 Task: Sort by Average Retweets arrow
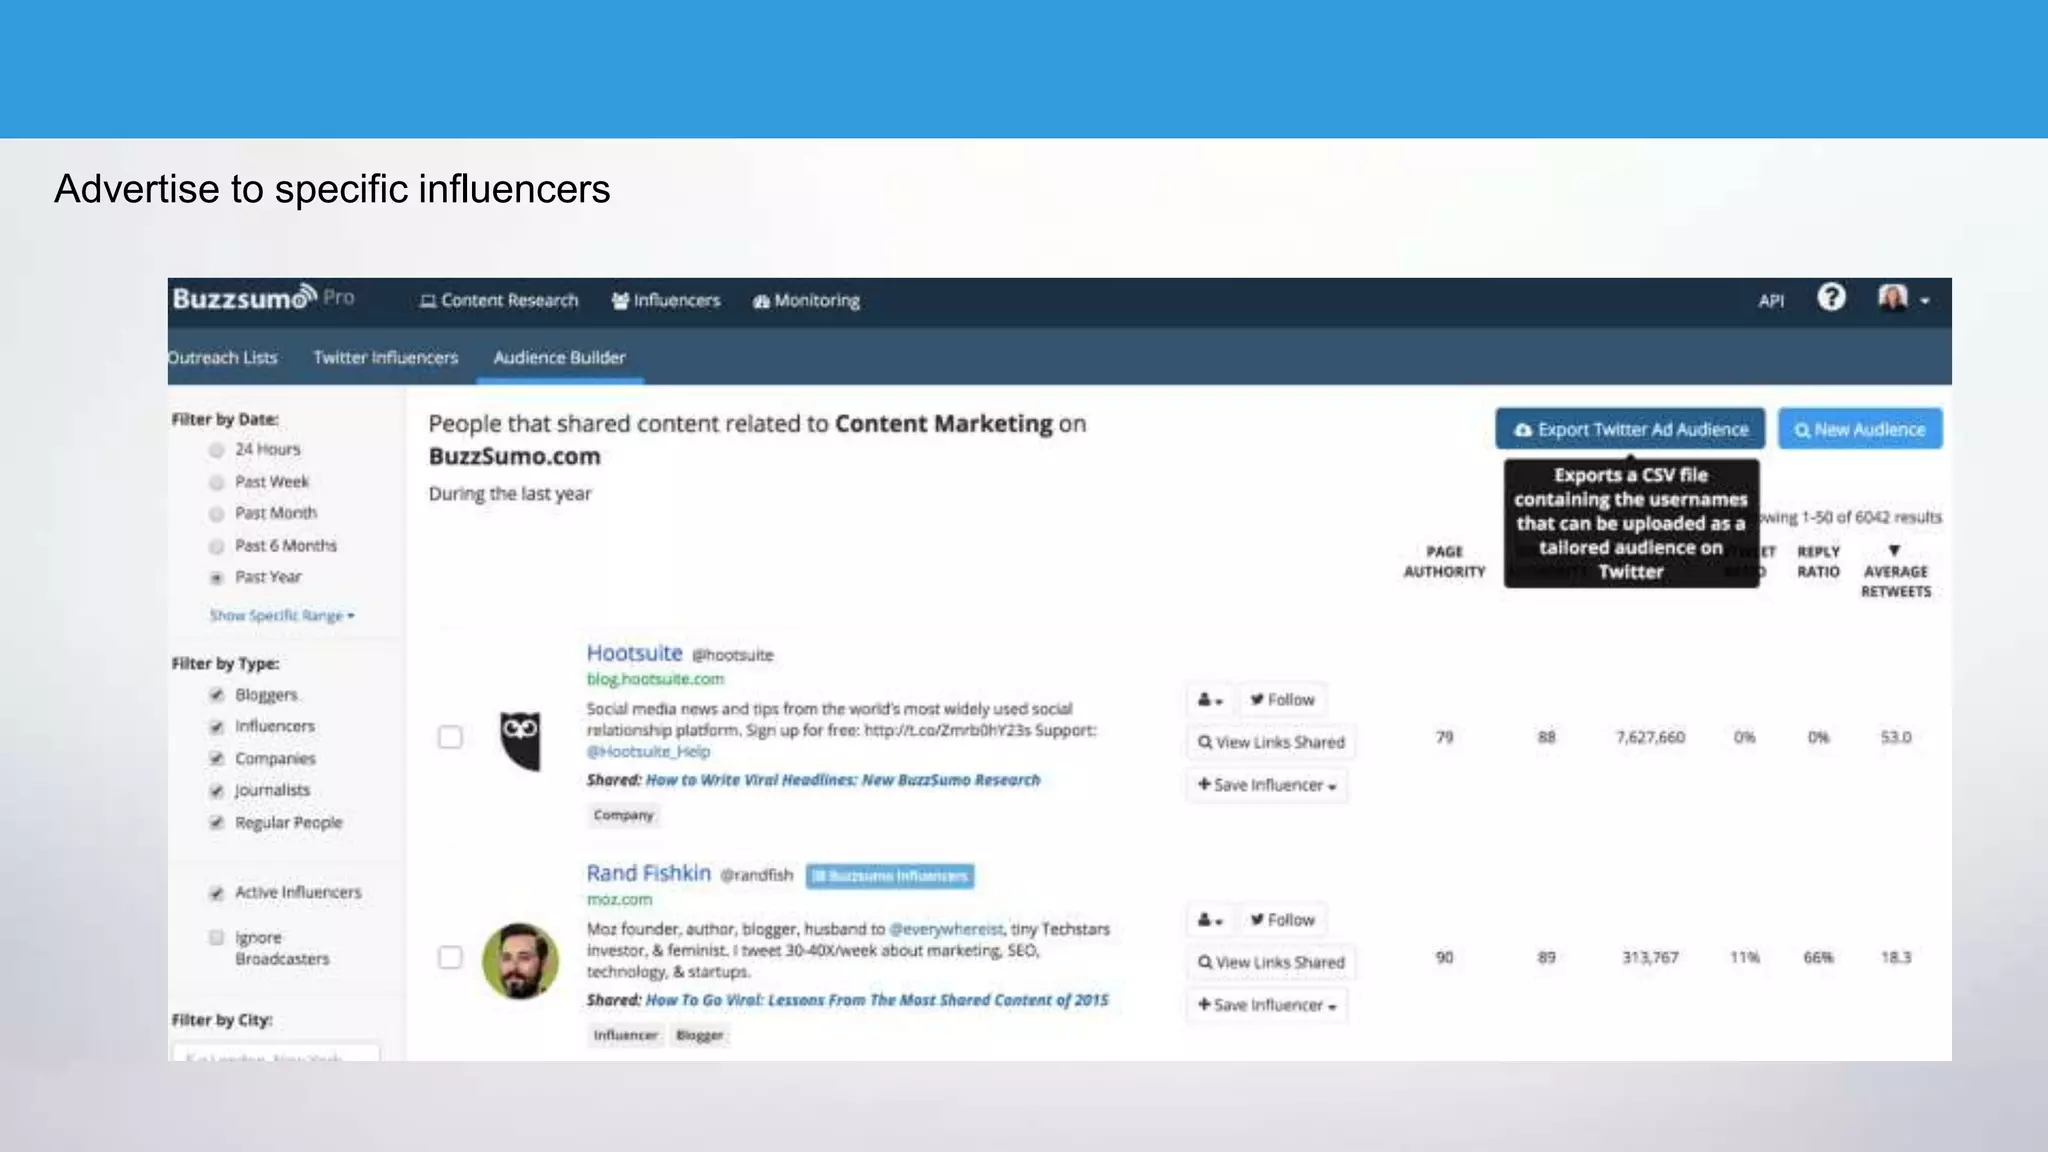[x=1894, y=551]
